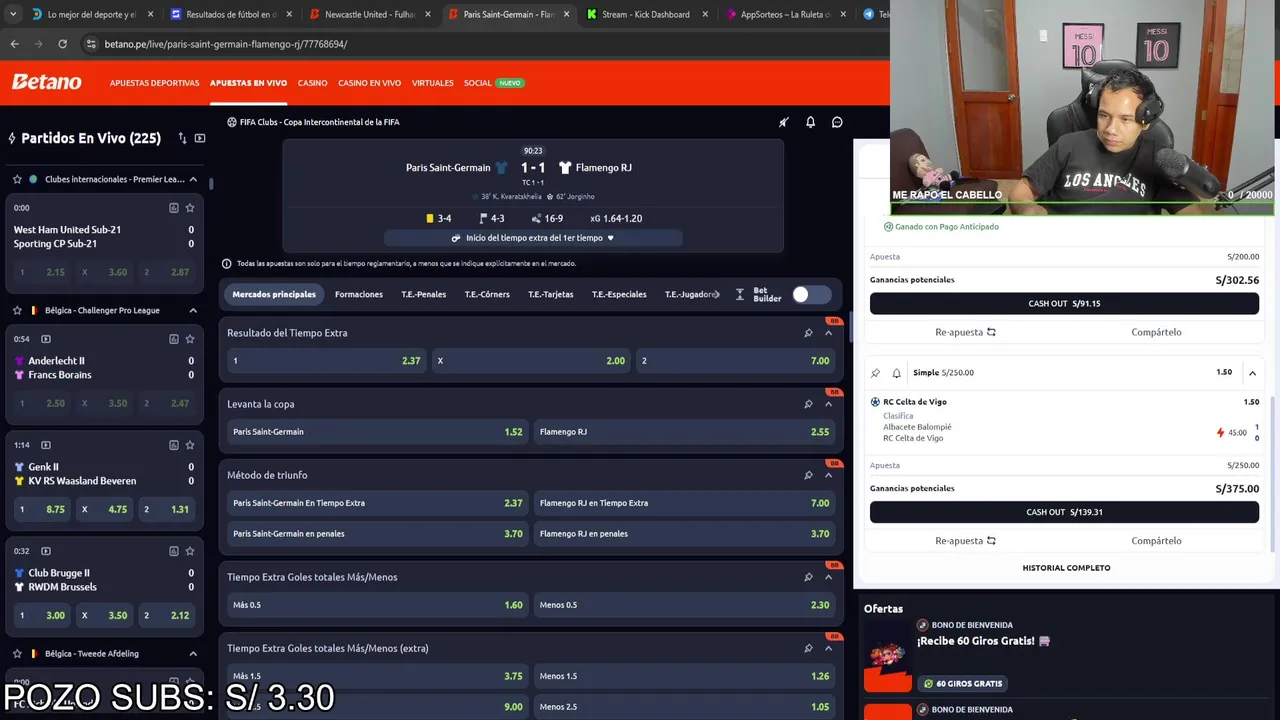The image size is (1280, 720).
Task: Open live stream icon for Anderlecht II
Action: (45, 339)
